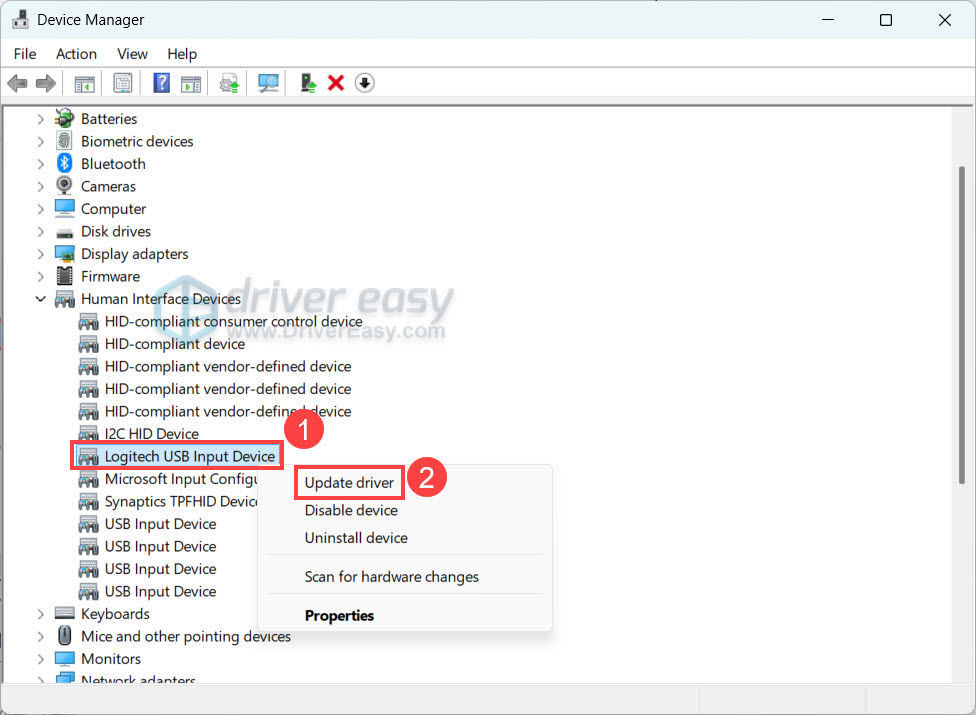Click the Device Manager title bar icon

point(21,19)
